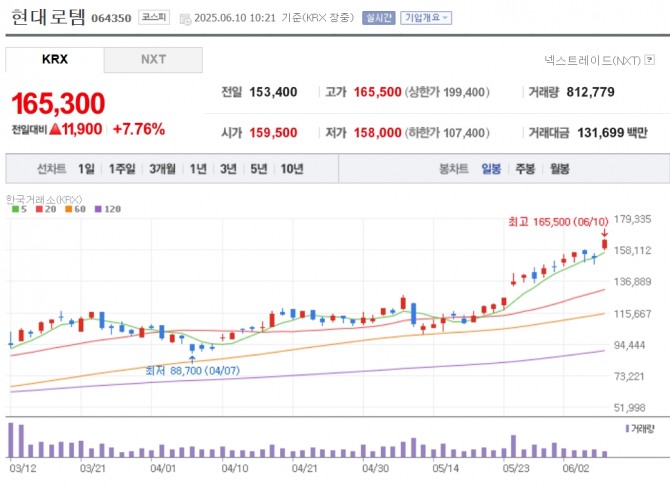Screen dimensions: 670x492
Task: Click the 한국거래소(KRX) chart label
Action: coord(44,199)
